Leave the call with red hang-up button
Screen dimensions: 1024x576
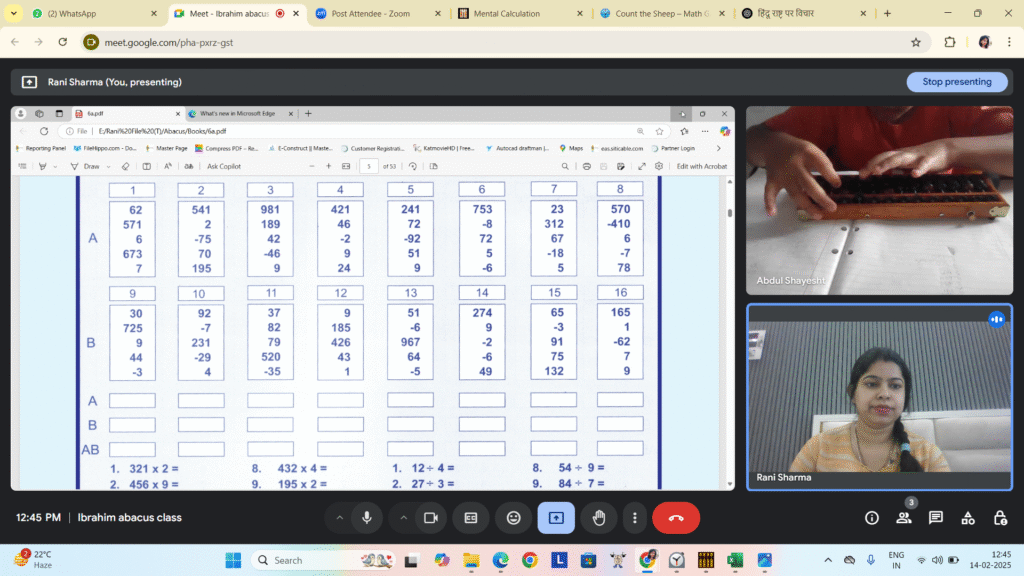(x=676, y=518)
